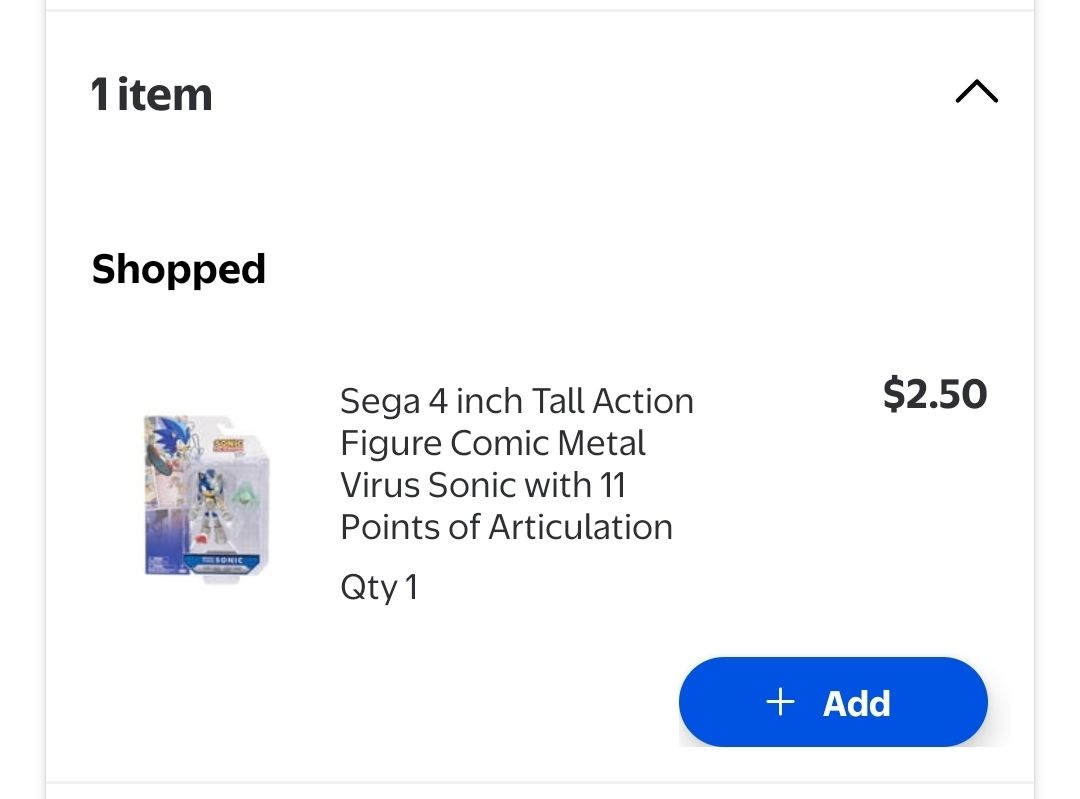Click the $2.50 price
Image resolution: width=1080 pixels, height=799 pixels.
pos(934,394)
